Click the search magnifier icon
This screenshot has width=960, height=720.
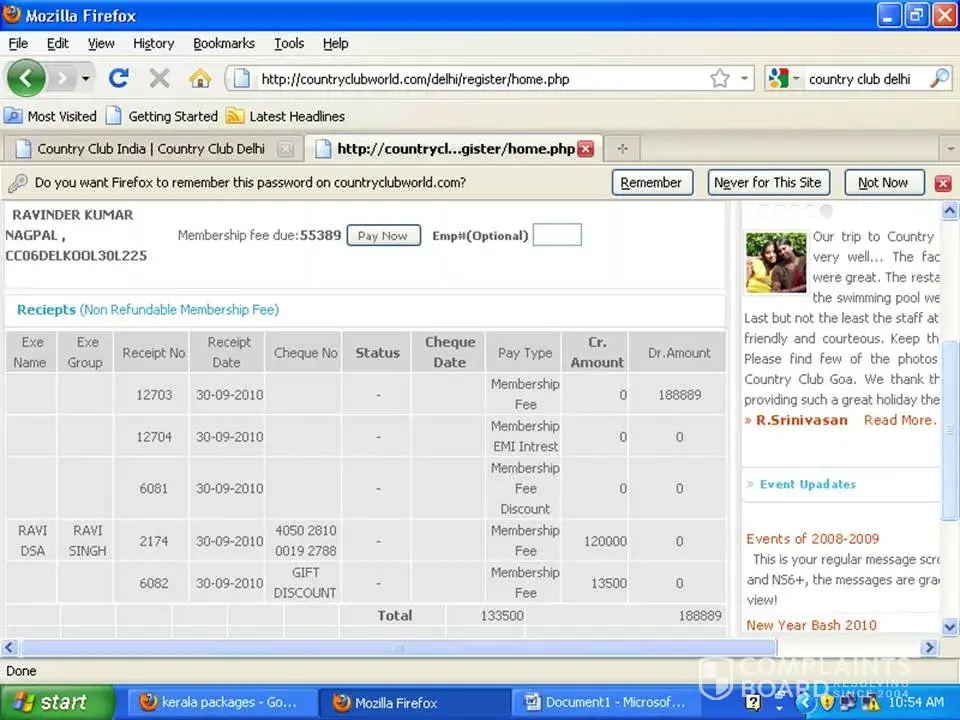click(939, 78)
